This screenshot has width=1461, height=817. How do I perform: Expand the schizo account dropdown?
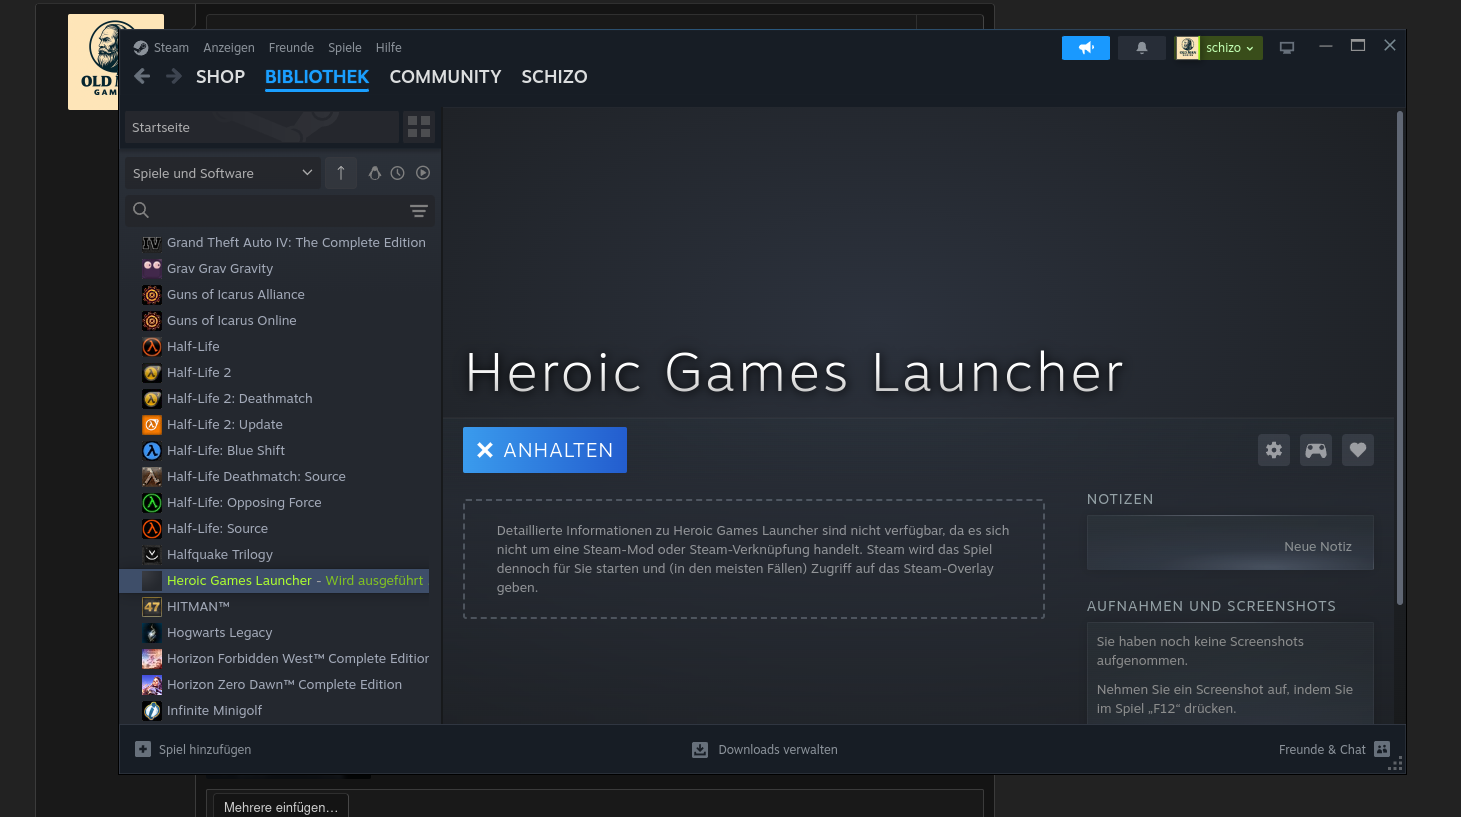pyautogui.click(x=1218, y=47)
